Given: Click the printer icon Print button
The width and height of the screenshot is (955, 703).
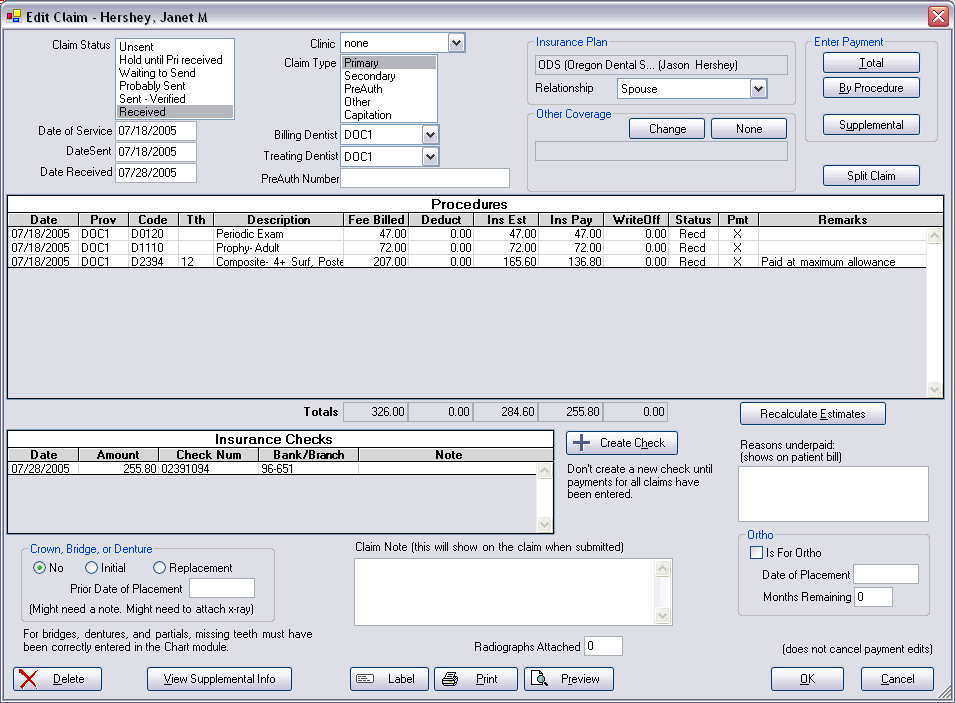Looking at the screenshot, I should 476,679.
